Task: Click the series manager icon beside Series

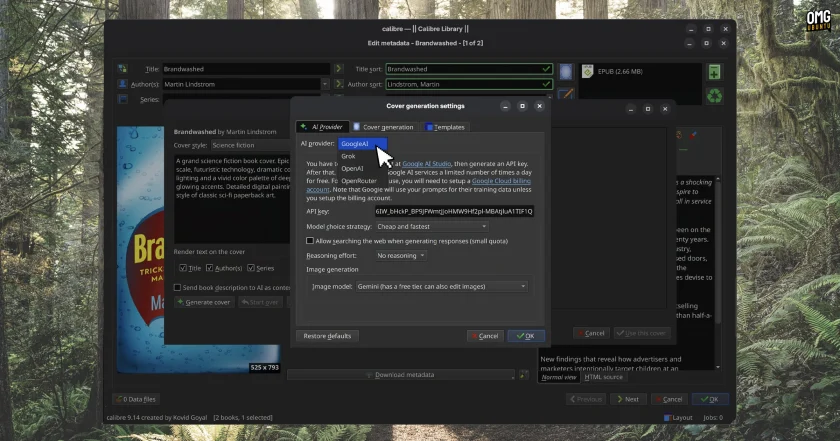Action: pyautogui.click(x=123, y=99)
